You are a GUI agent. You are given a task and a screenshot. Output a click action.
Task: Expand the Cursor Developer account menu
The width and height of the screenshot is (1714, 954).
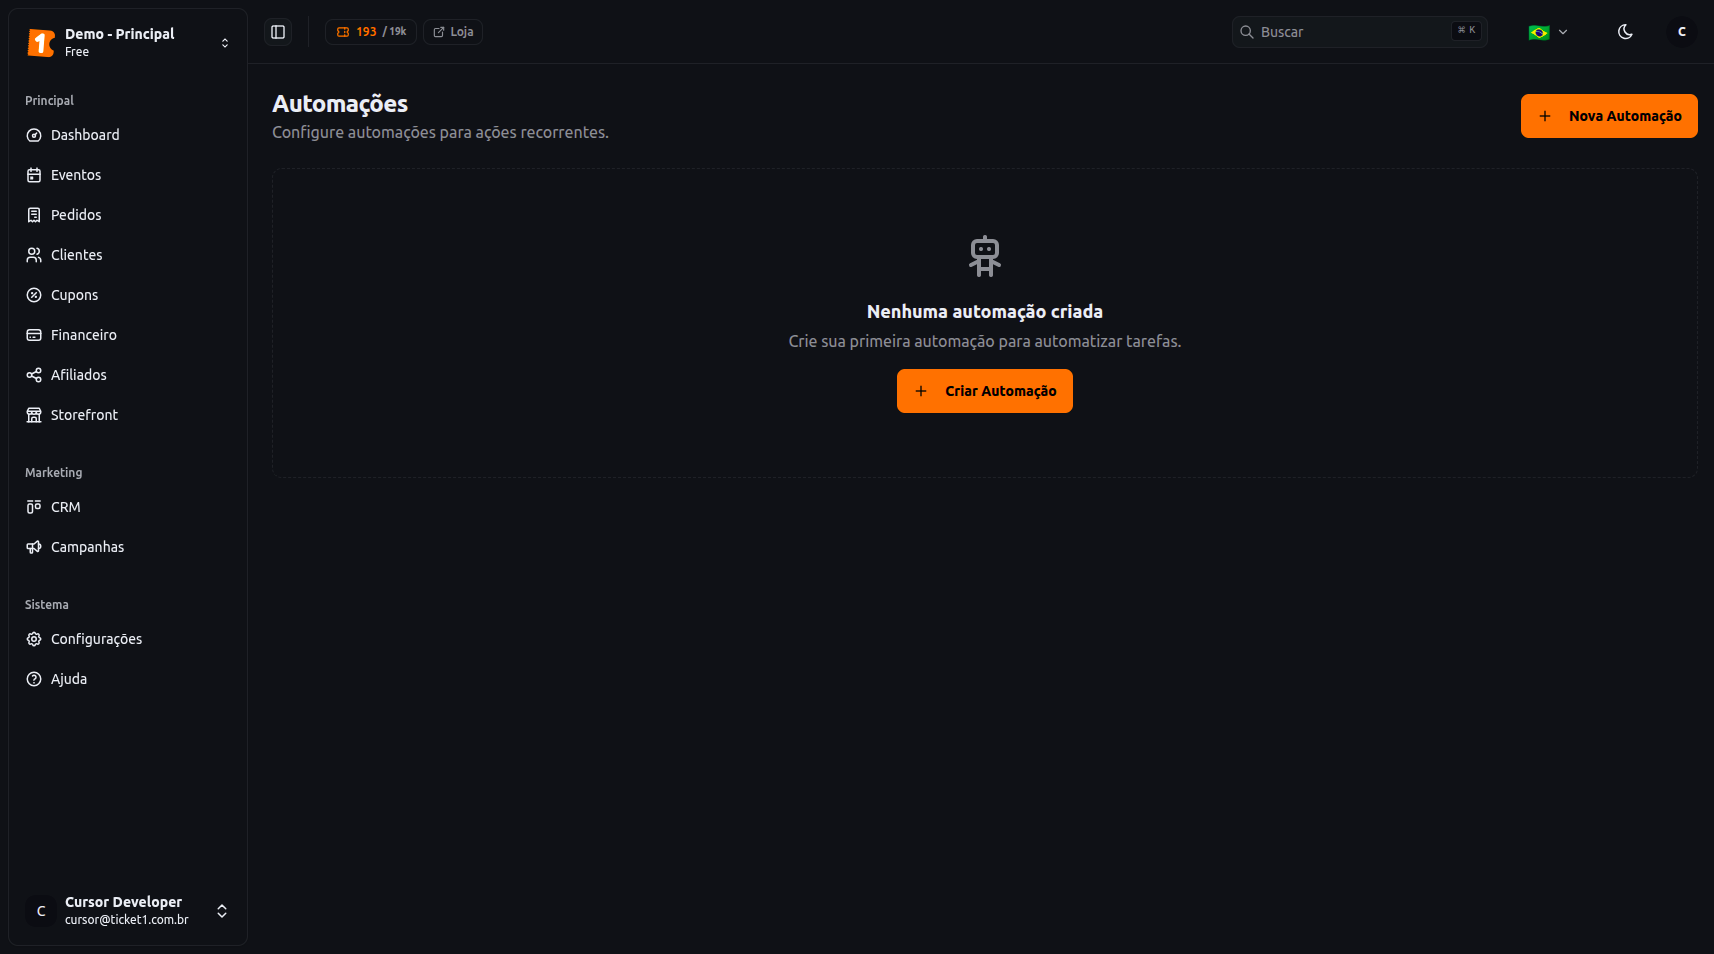coord(128,910)
